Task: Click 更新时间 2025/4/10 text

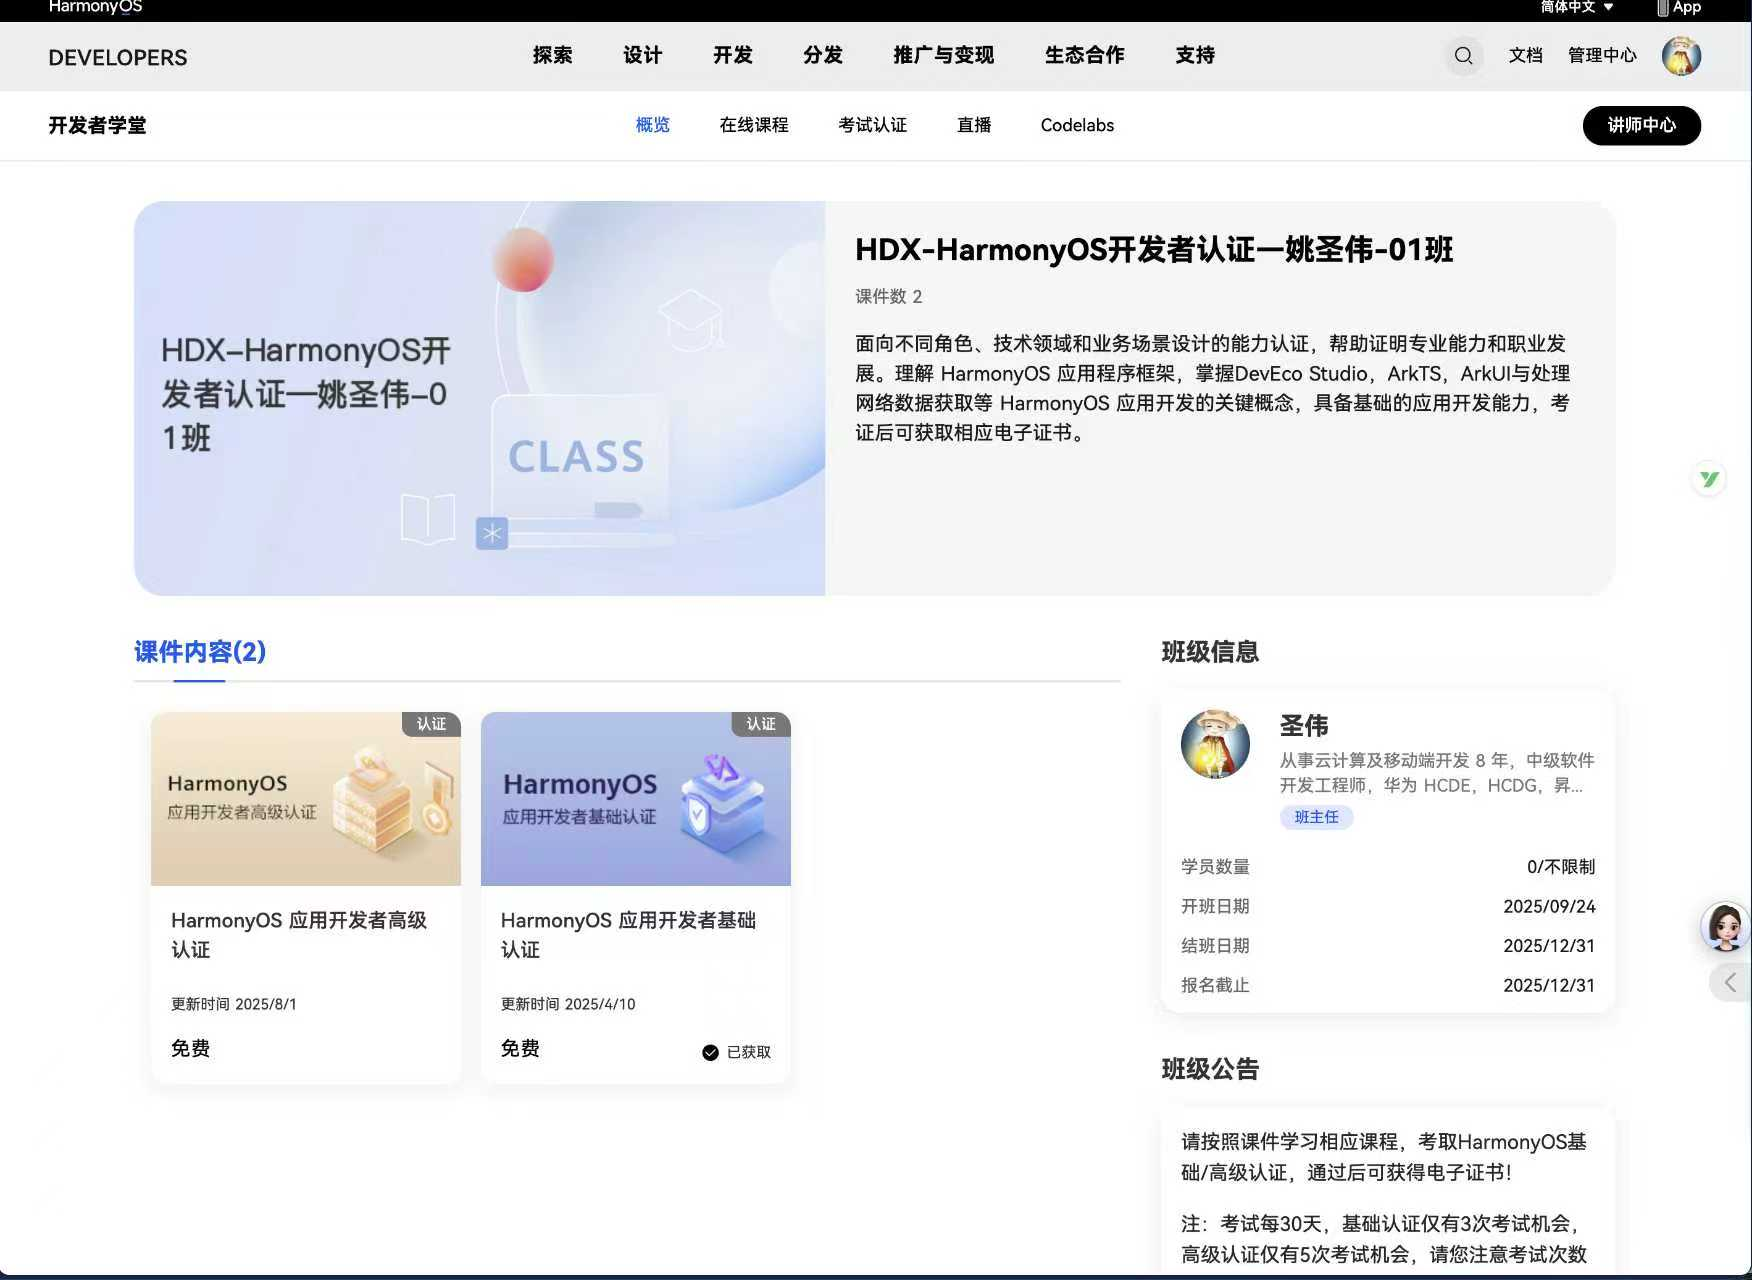Action: [568, 1004]
